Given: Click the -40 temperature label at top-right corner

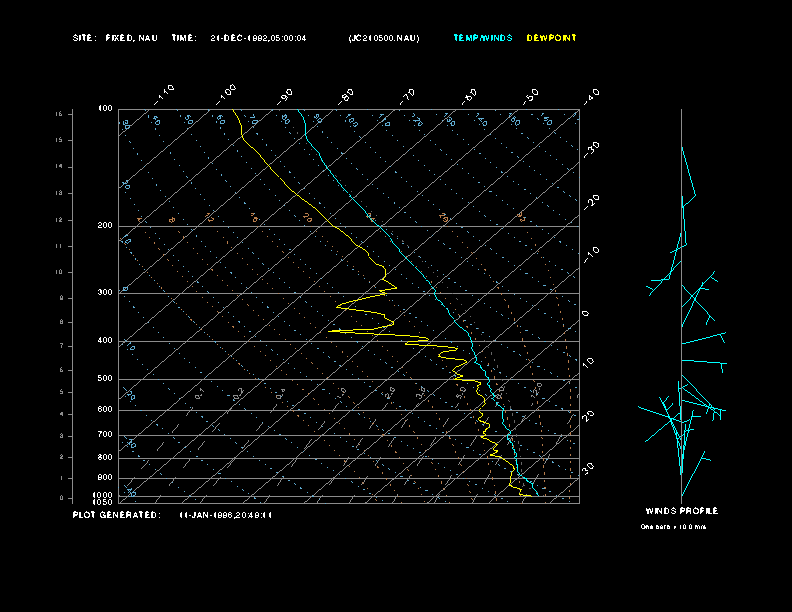Looking at the screenshot, I should point(591,96).
